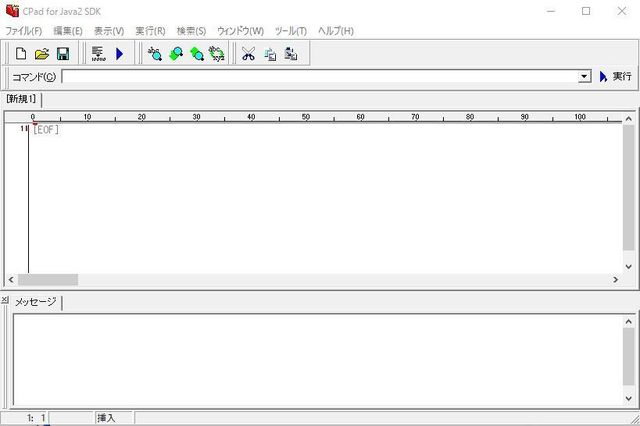The image size is (640, 426).
Task: Click the message output text area
Action: 318,359
